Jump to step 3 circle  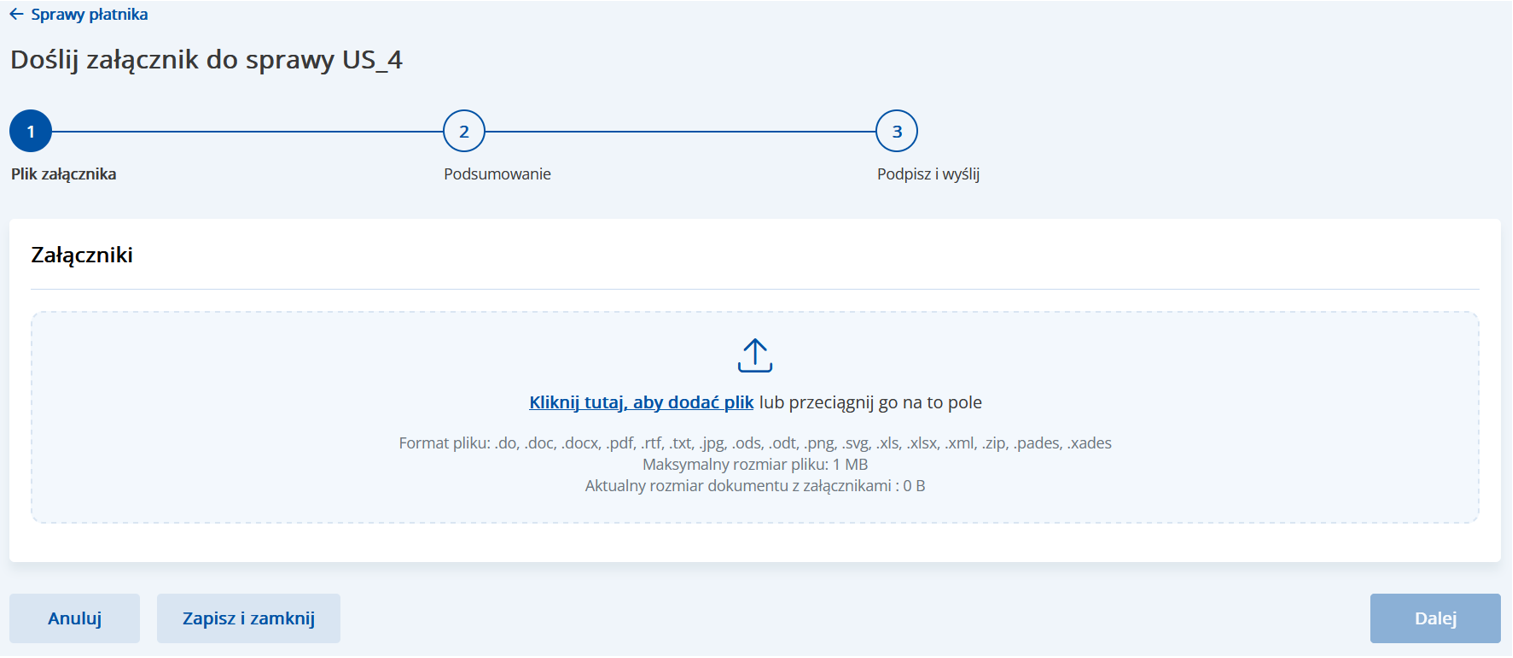[x=897, y=131]
